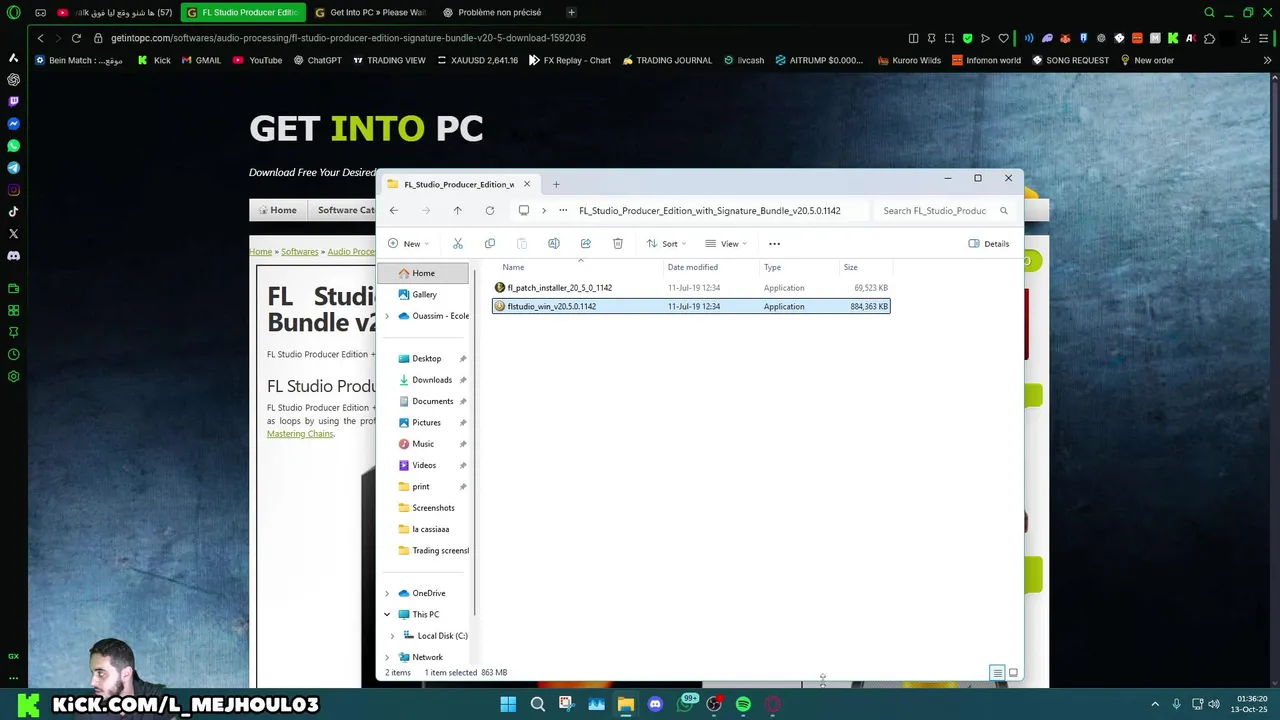The height and width of the screenshot is (720, 1280).
Task: Click the Delete trash icon in Explorer
Action: pos(618,243)
